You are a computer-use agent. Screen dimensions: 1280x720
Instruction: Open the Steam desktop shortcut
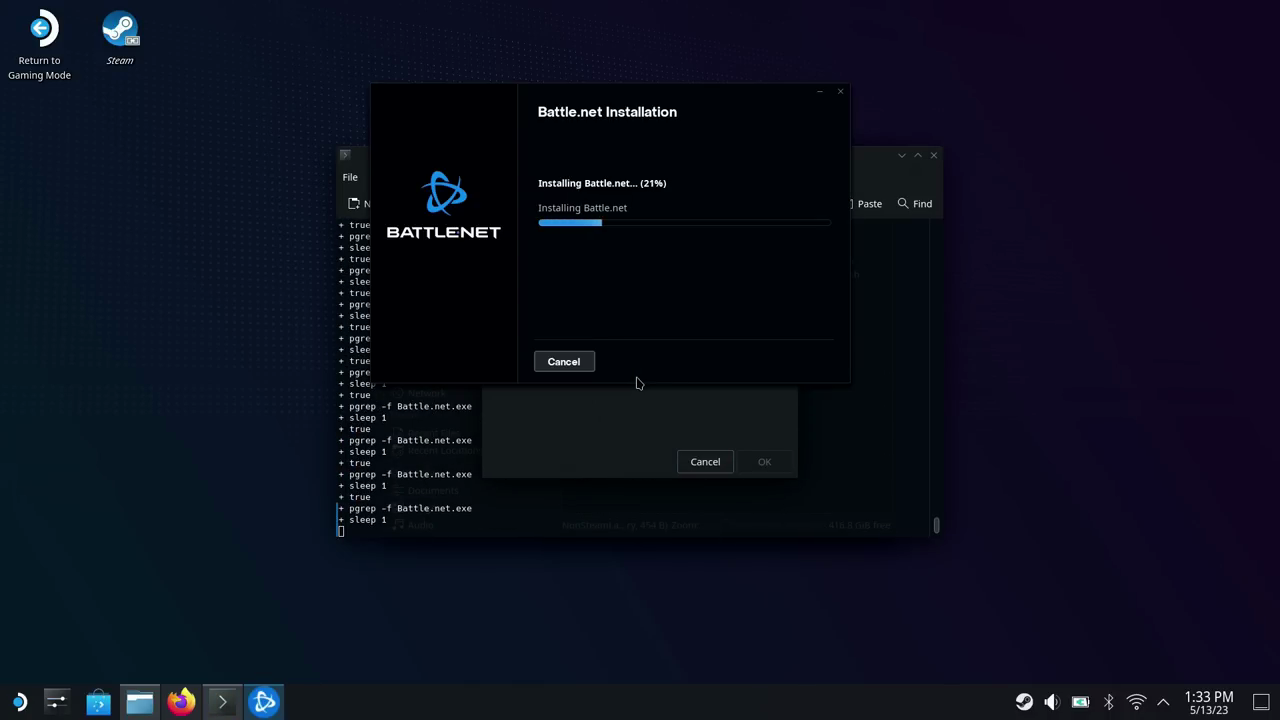pos(120,40)
